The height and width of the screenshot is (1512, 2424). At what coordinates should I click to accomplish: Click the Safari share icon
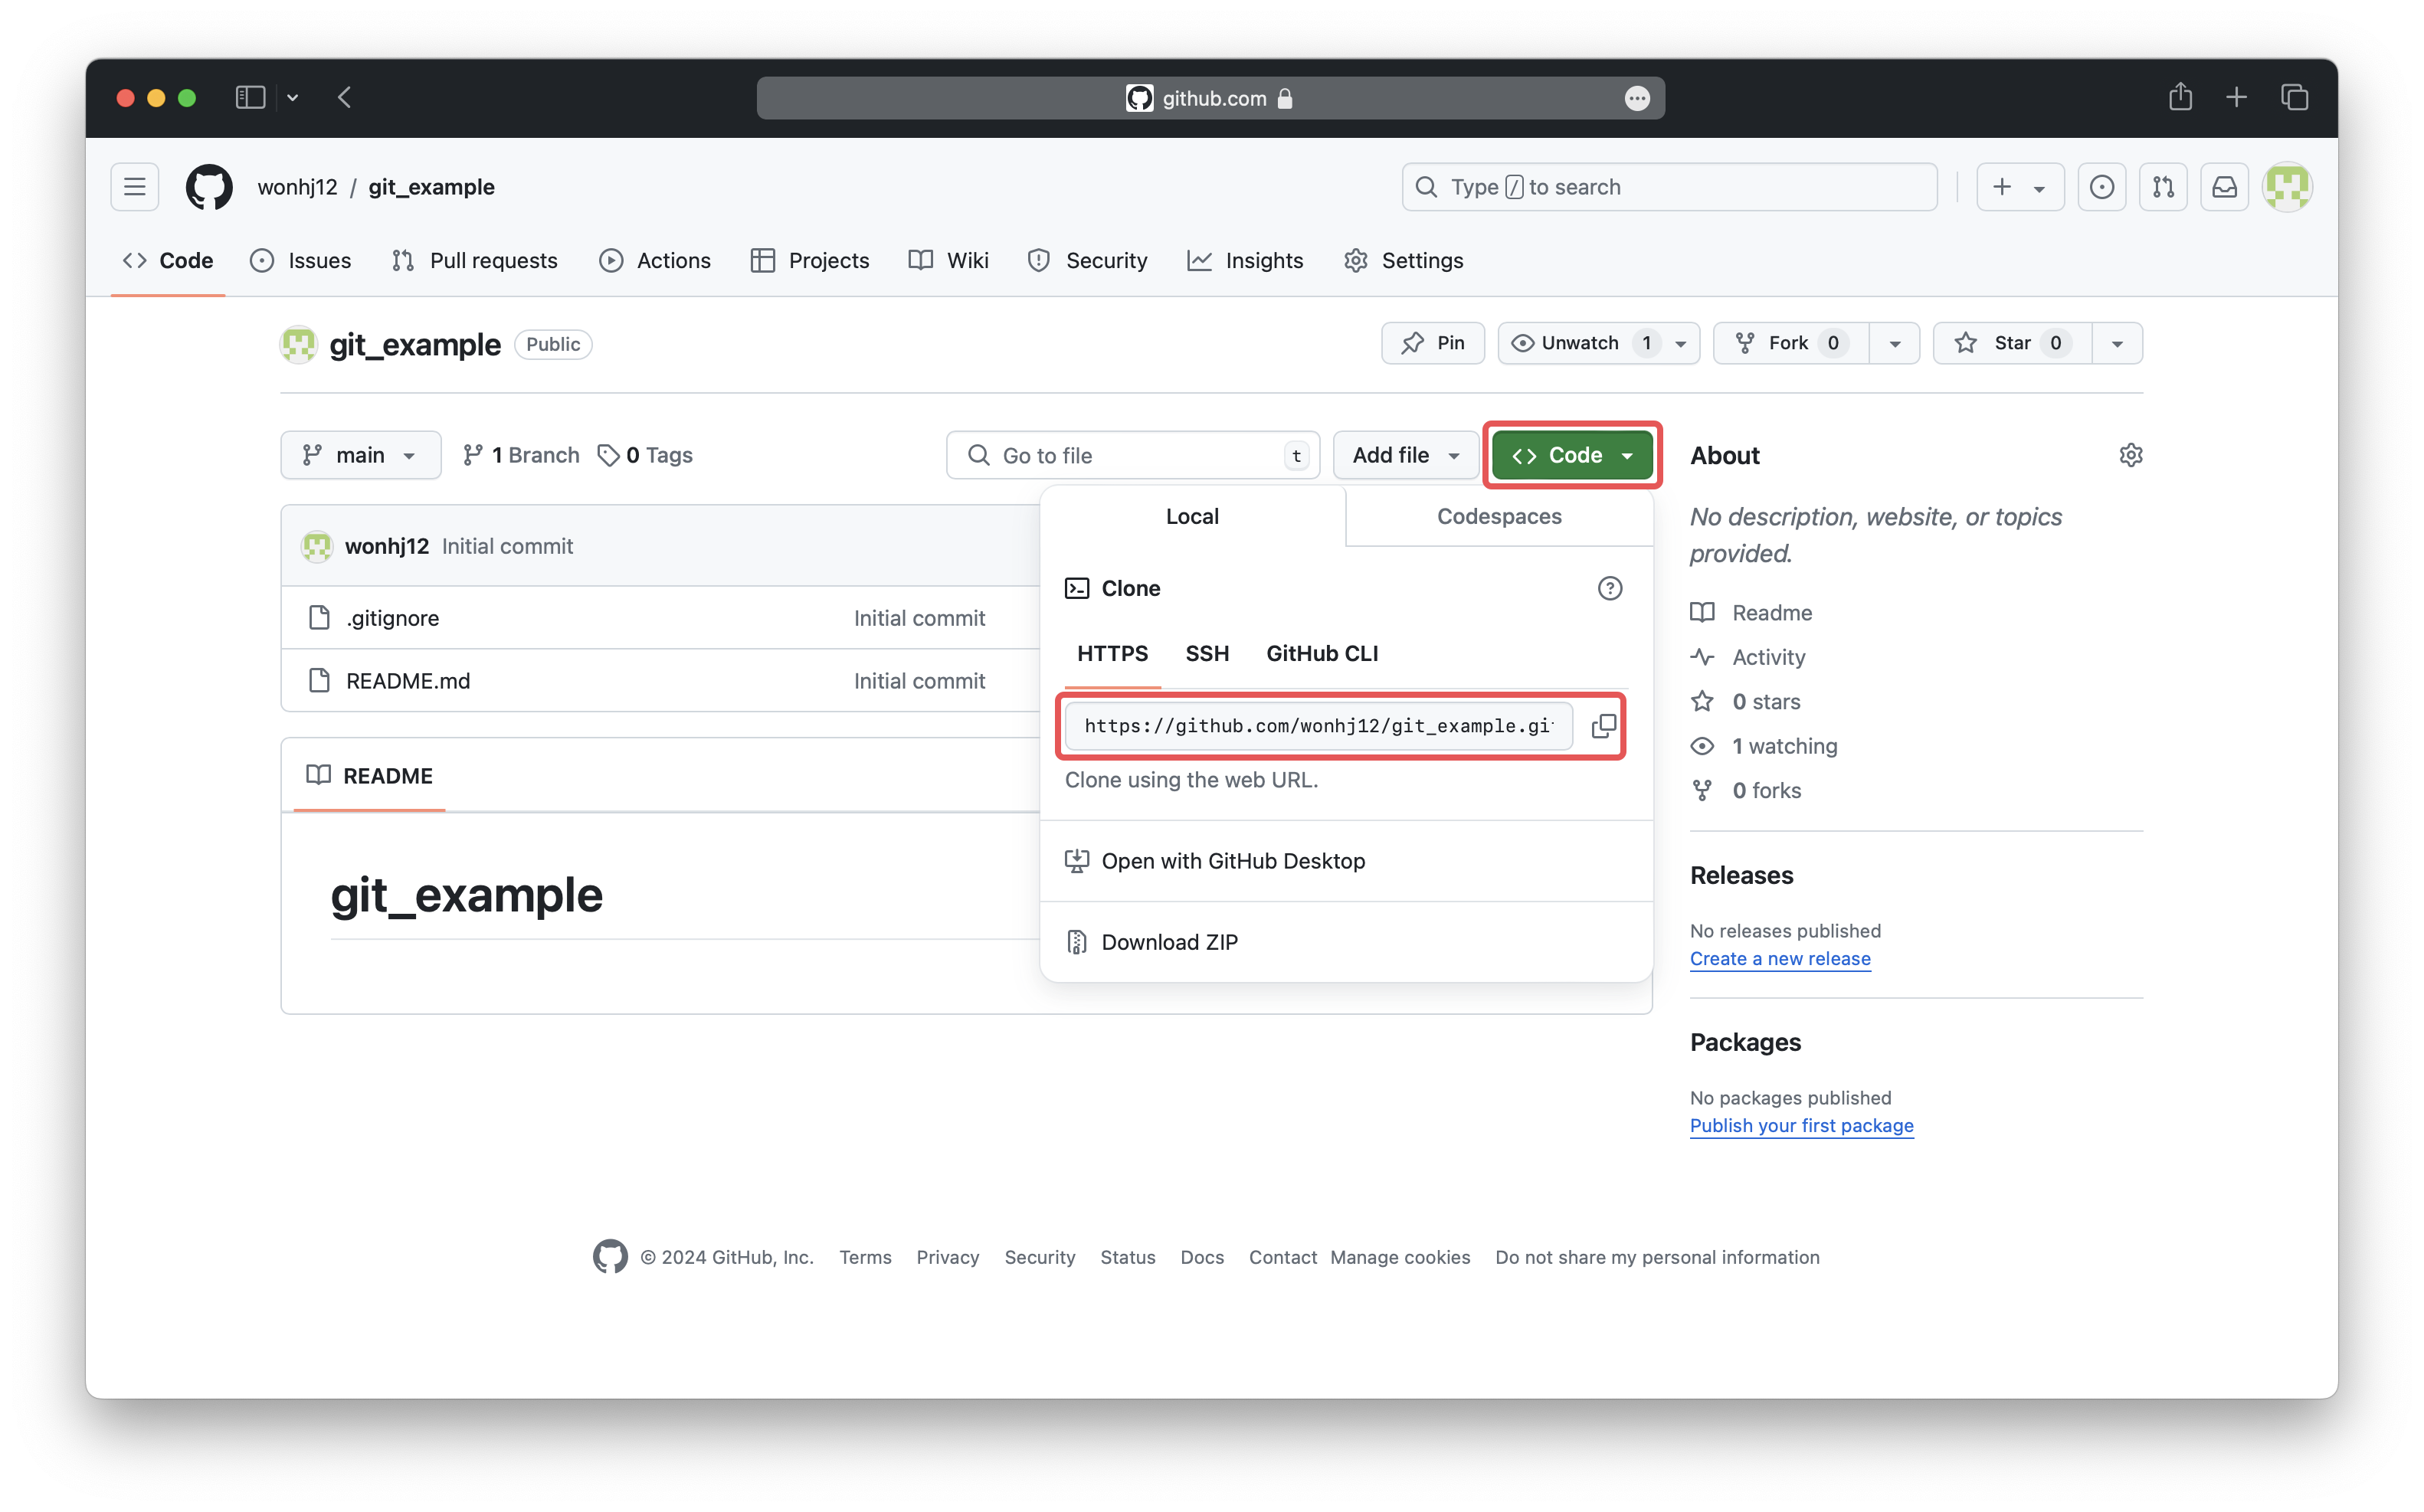pos(2180,97)
